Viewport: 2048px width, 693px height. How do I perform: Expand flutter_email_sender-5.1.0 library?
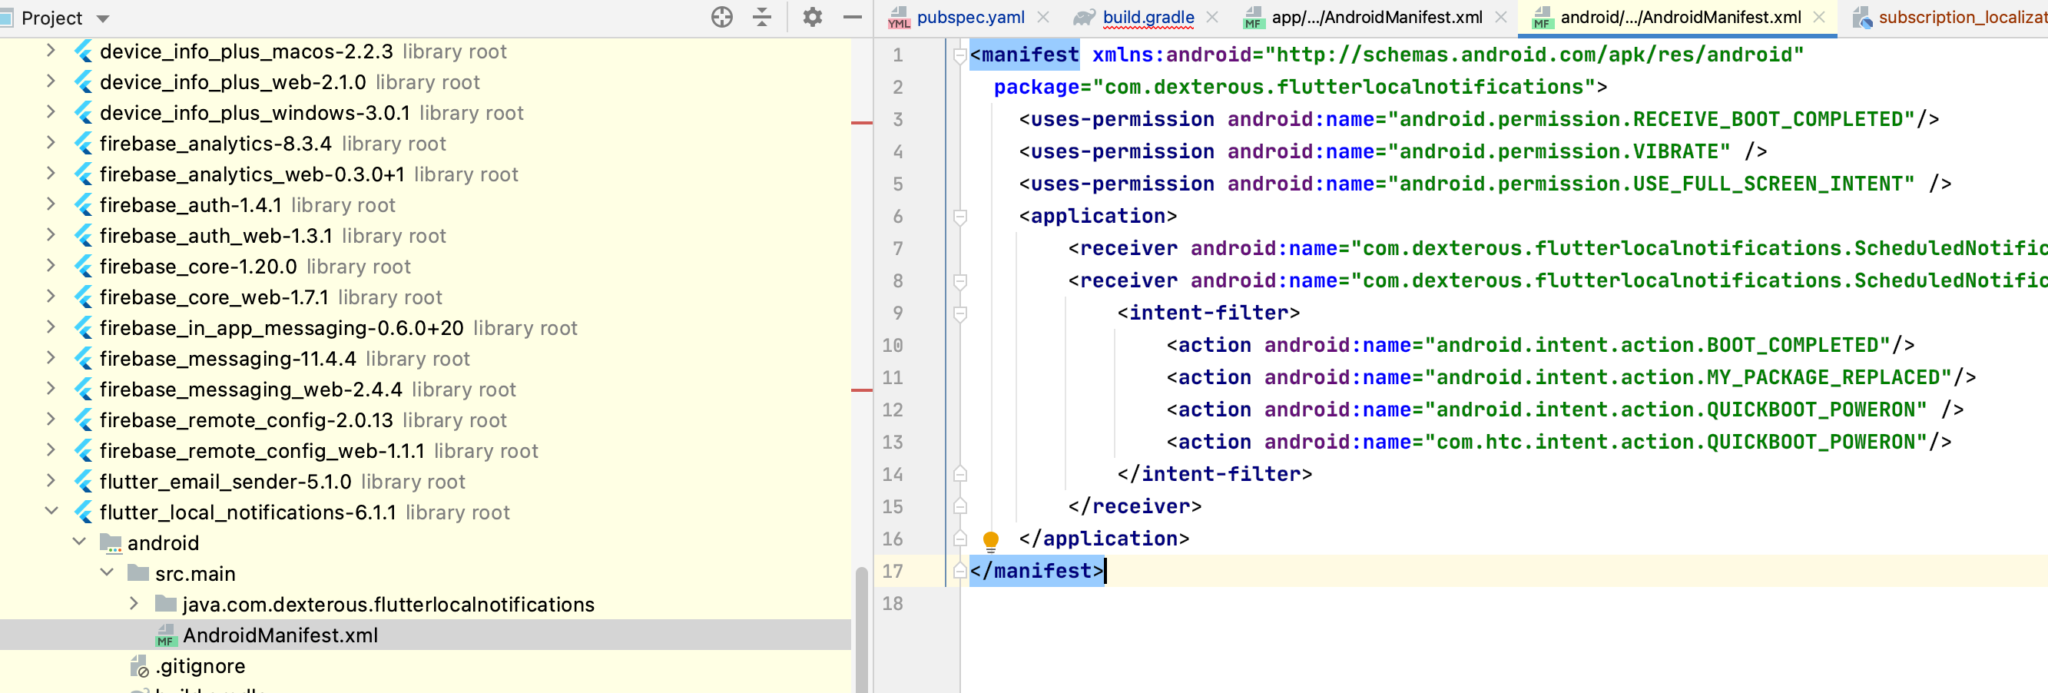[x=51, y=481]
